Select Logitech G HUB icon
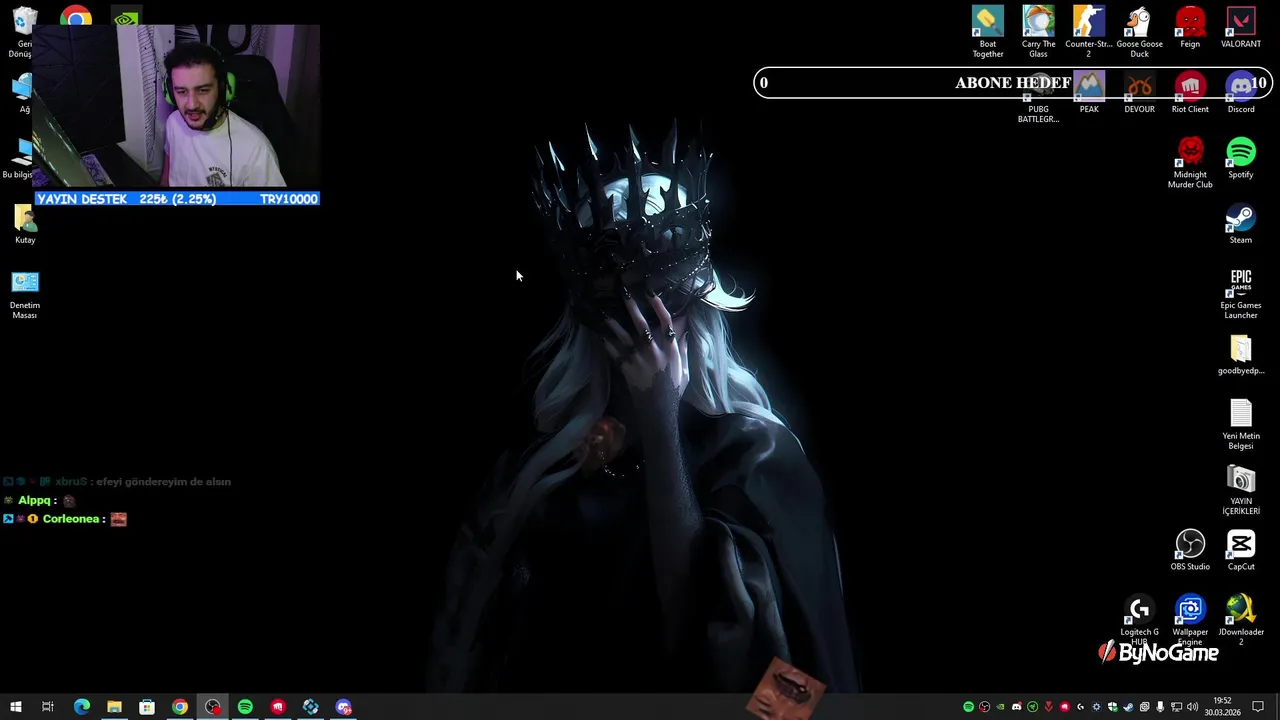 tap(1139, 620)
